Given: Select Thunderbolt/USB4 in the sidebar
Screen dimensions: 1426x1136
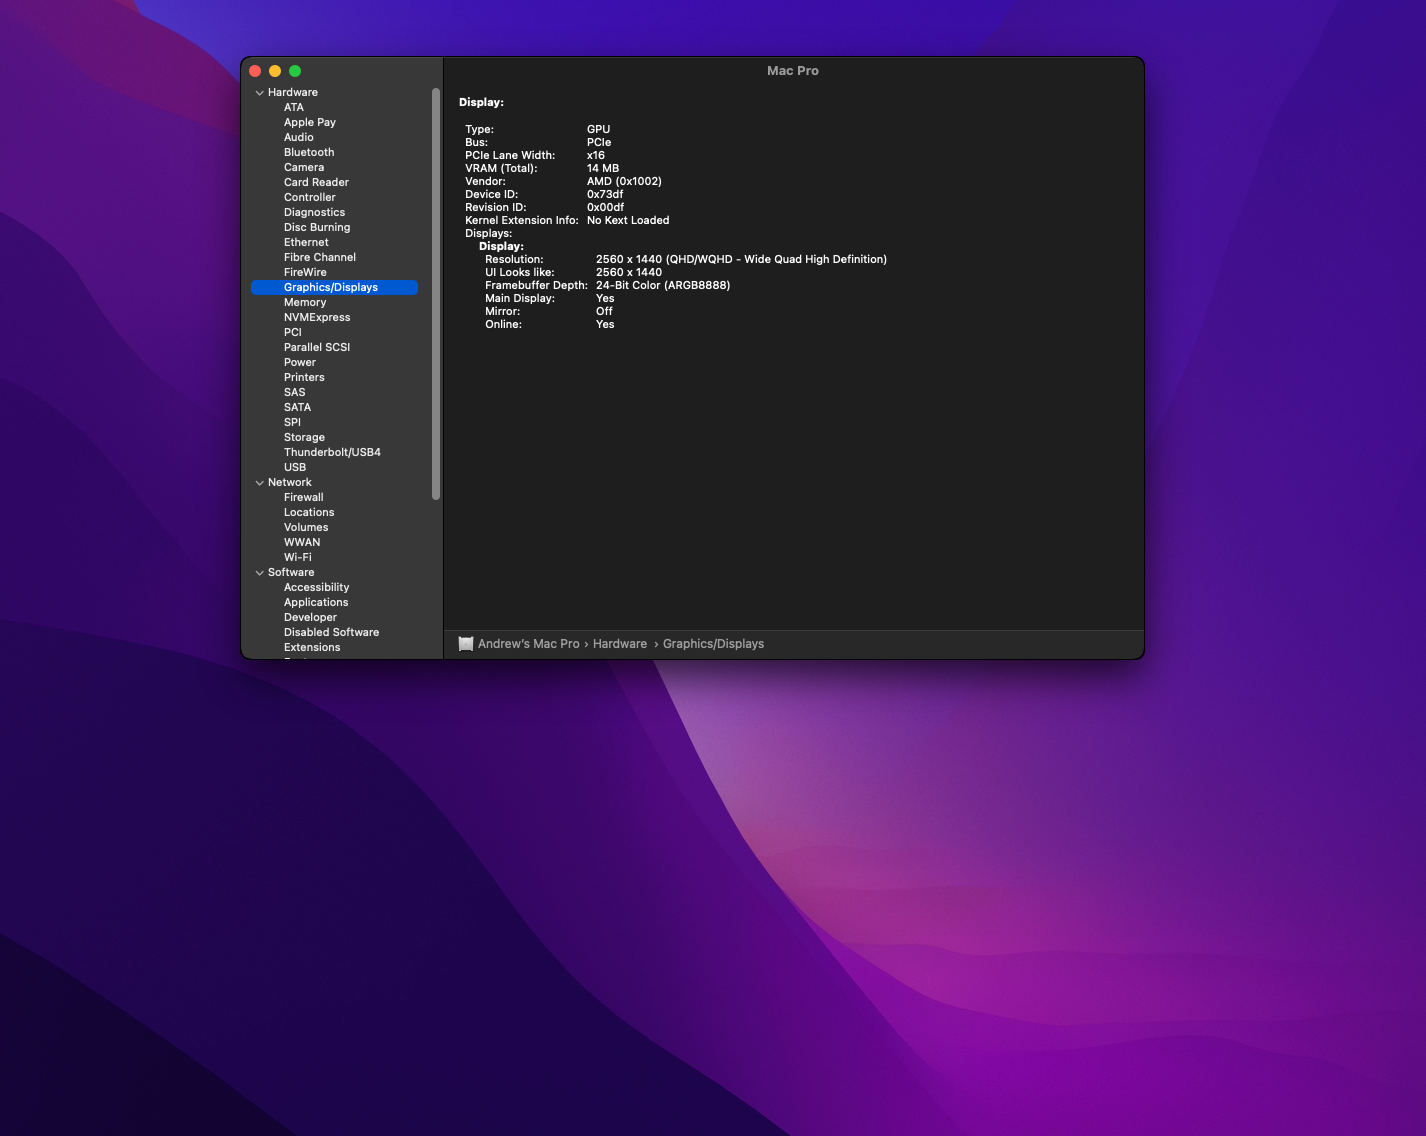Looking at the screenshot, I should coord(332,453).
